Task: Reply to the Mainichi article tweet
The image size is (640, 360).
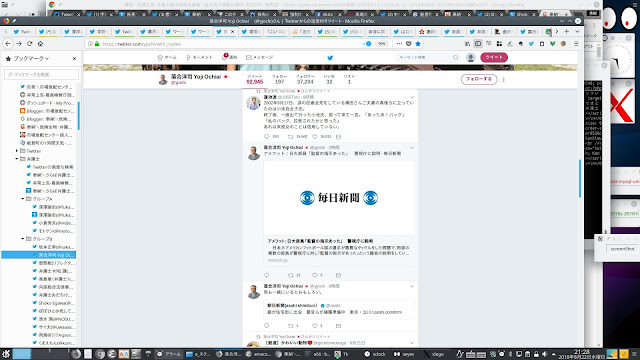Action: click(267, 275)
